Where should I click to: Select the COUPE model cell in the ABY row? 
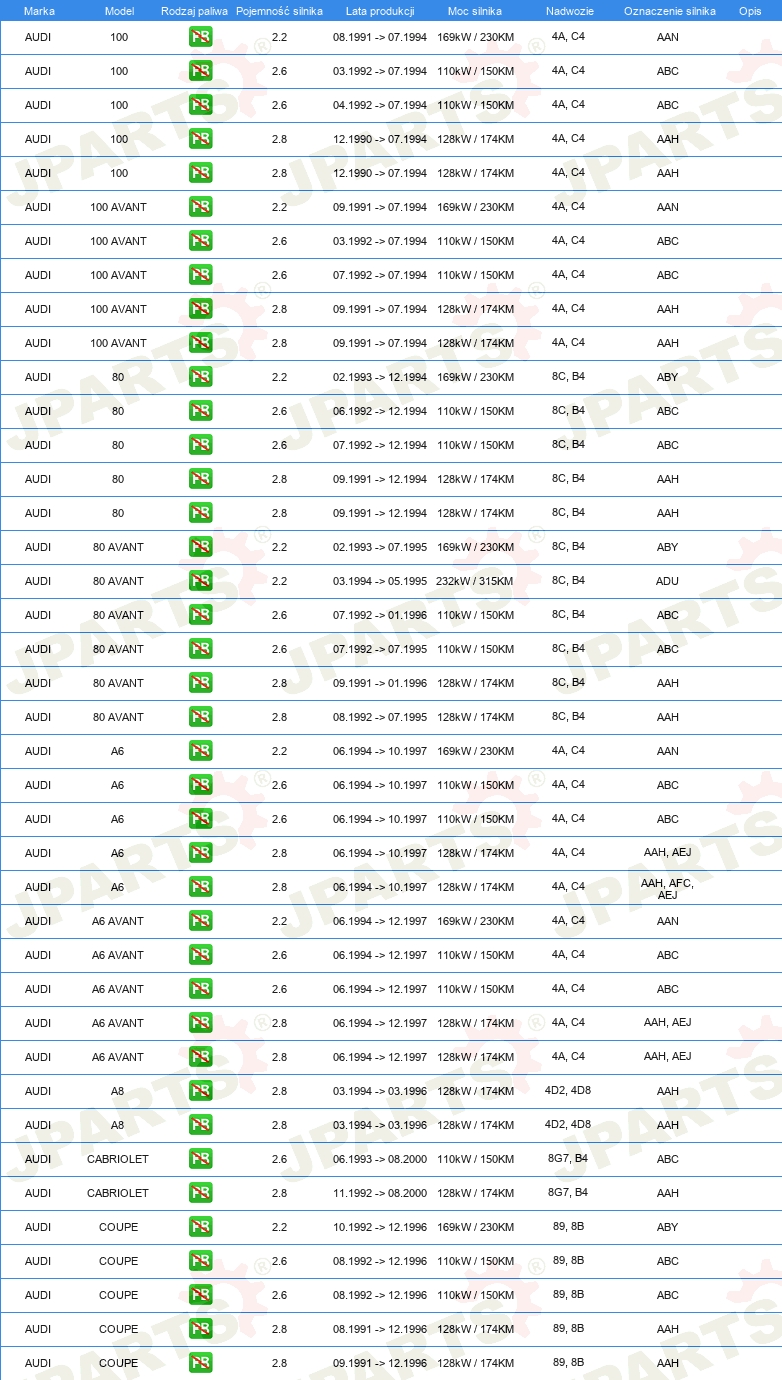point(118,1228)
